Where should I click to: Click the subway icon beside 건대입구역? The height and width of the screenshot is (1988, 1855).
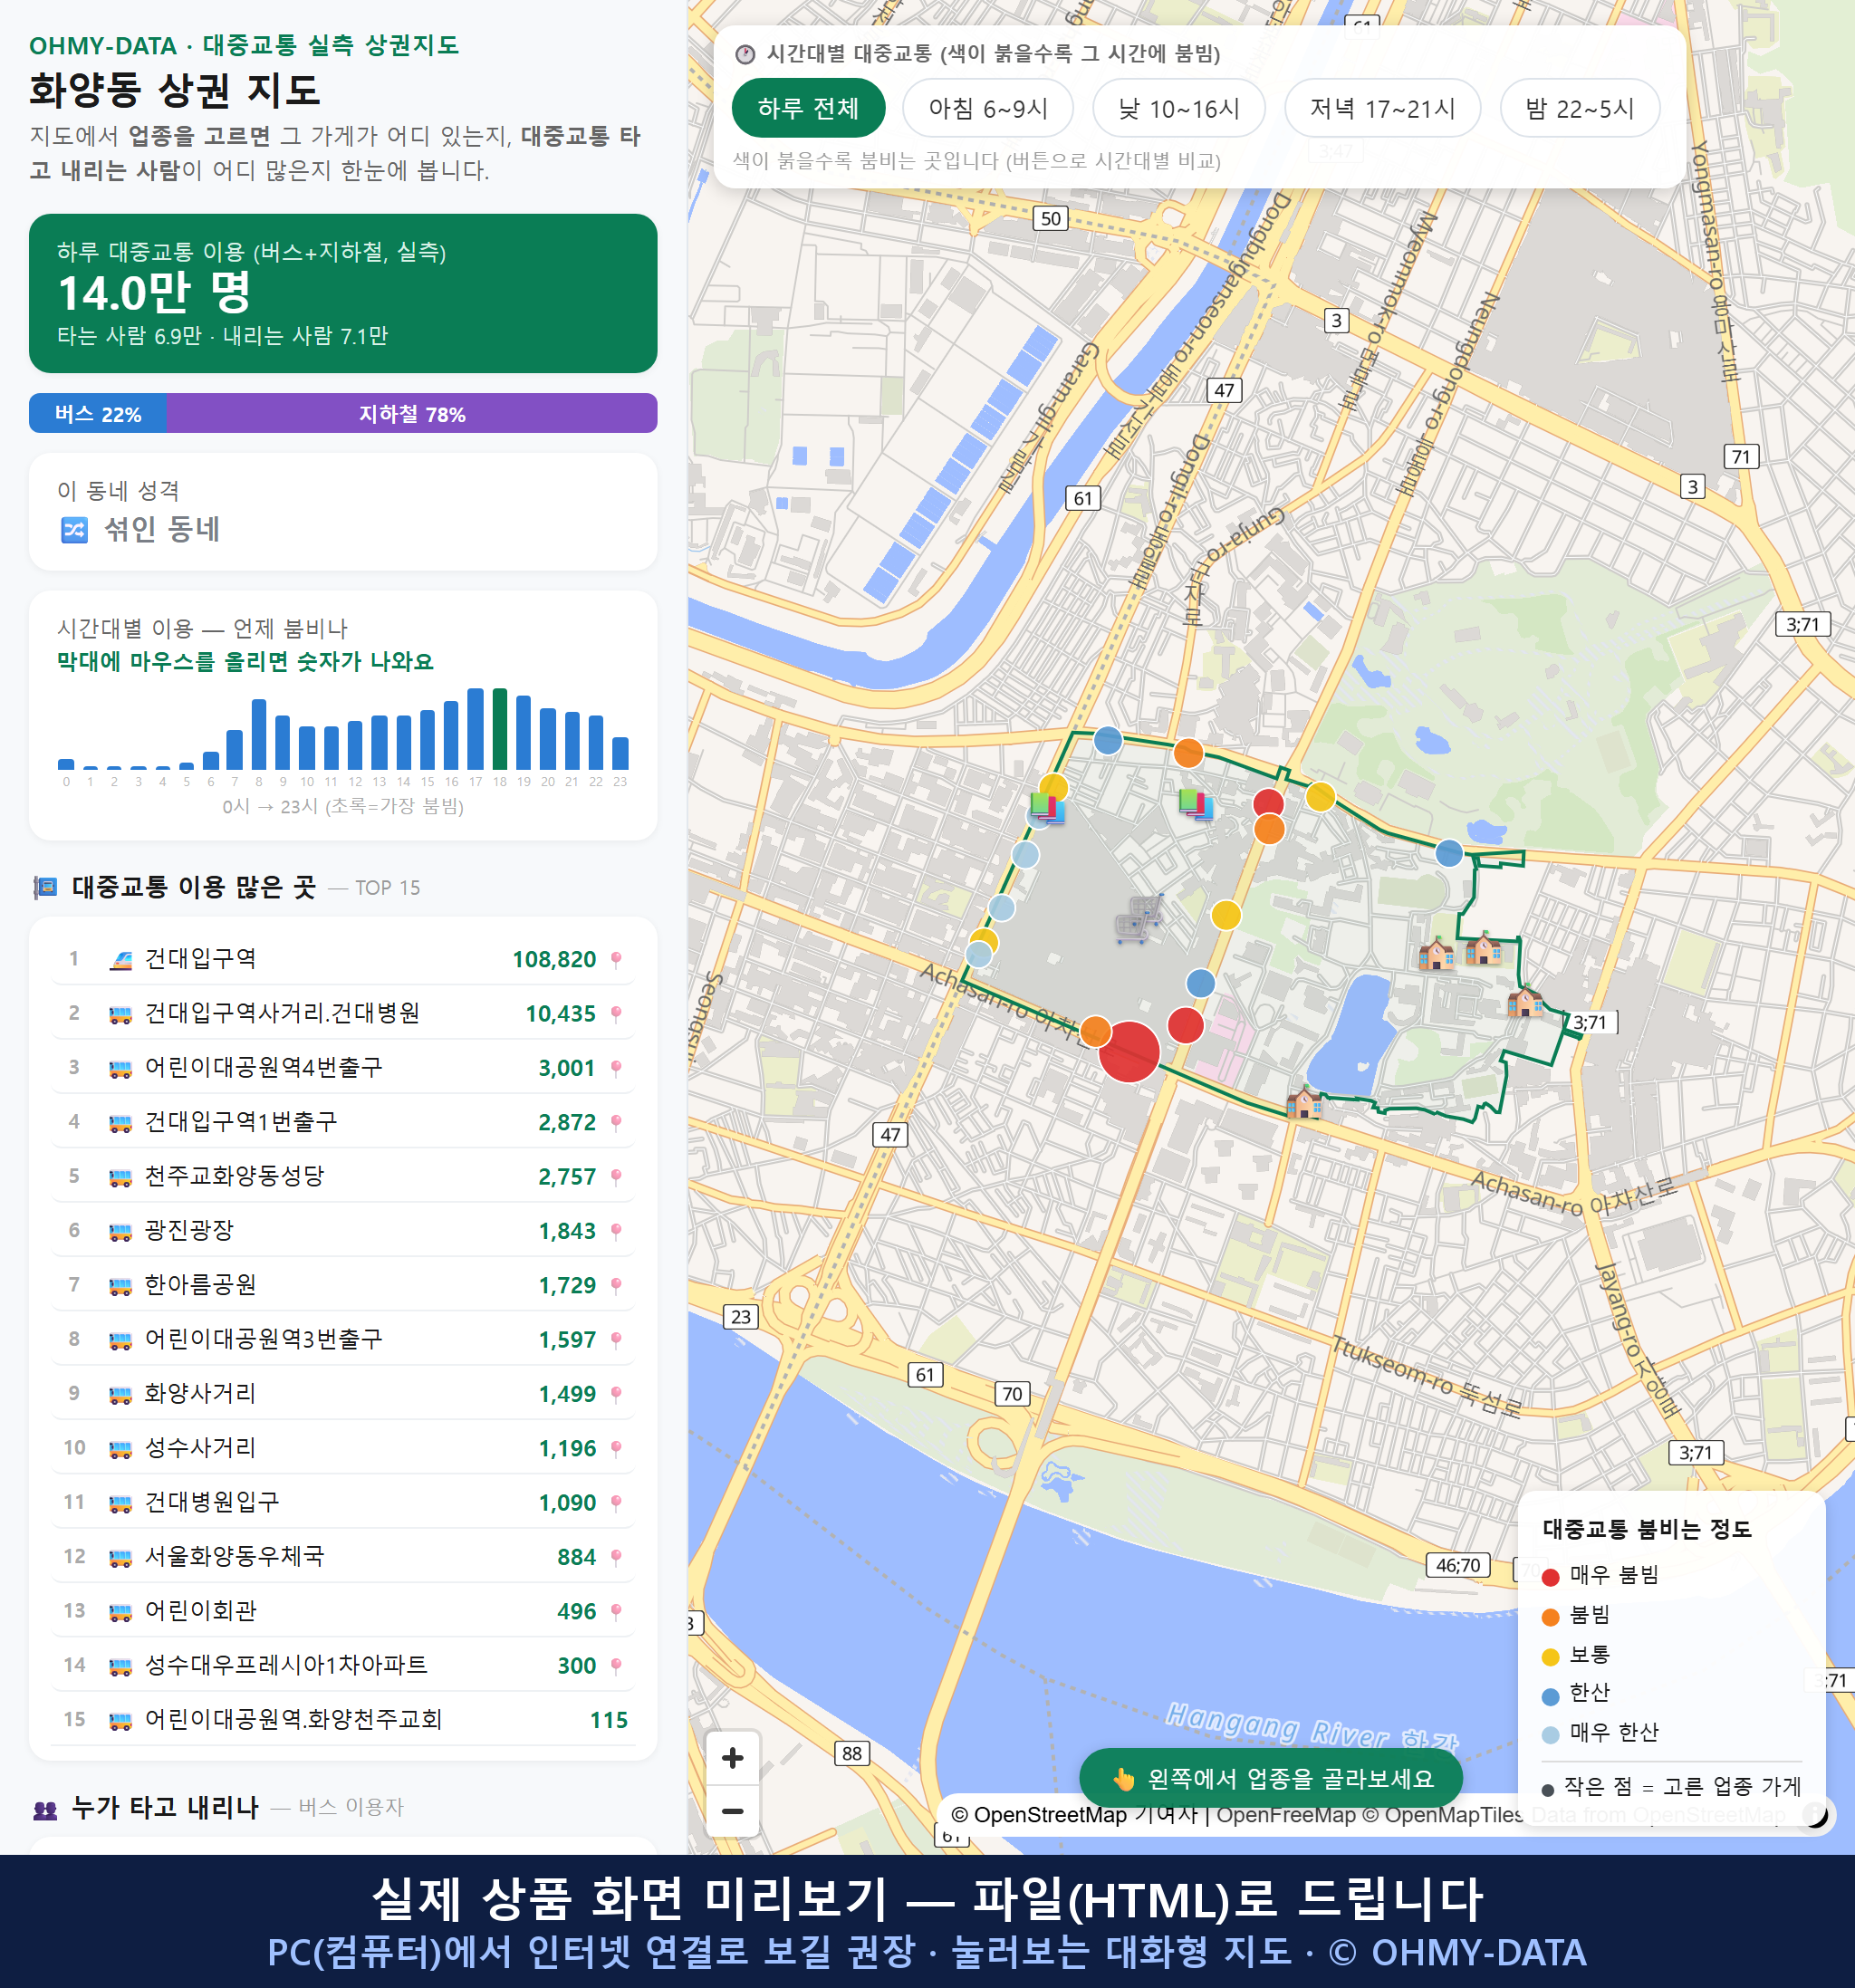coord(120,960)
